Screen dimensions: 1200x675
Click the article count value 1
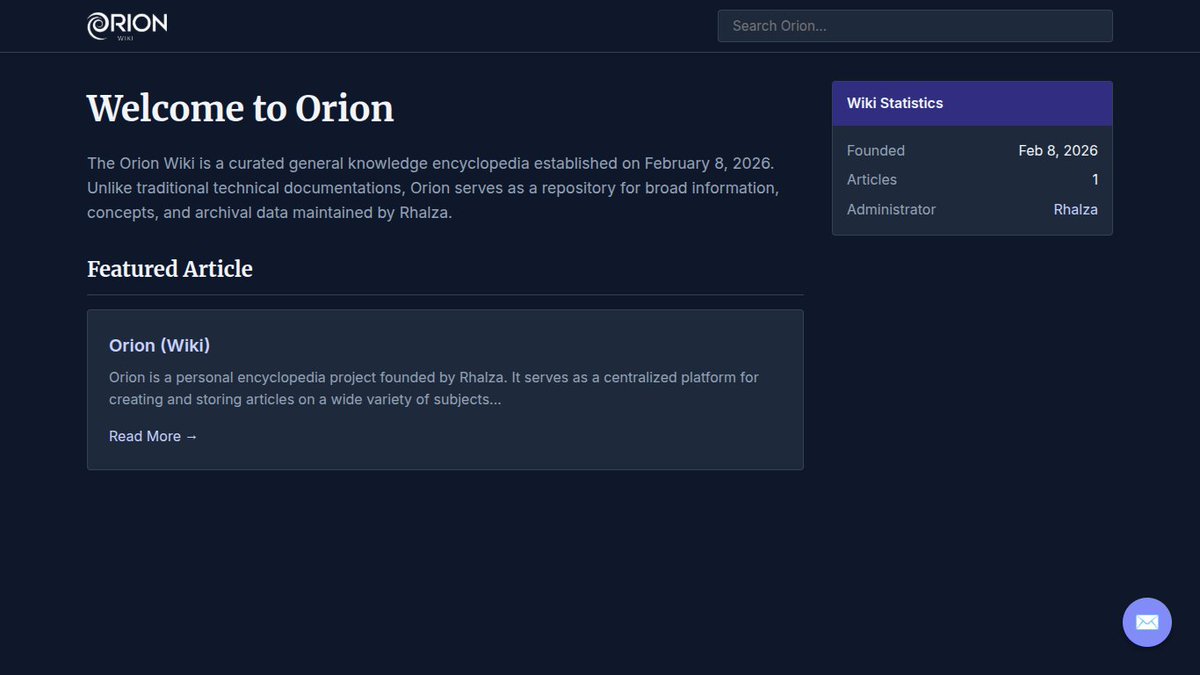tap(1095, 180)
